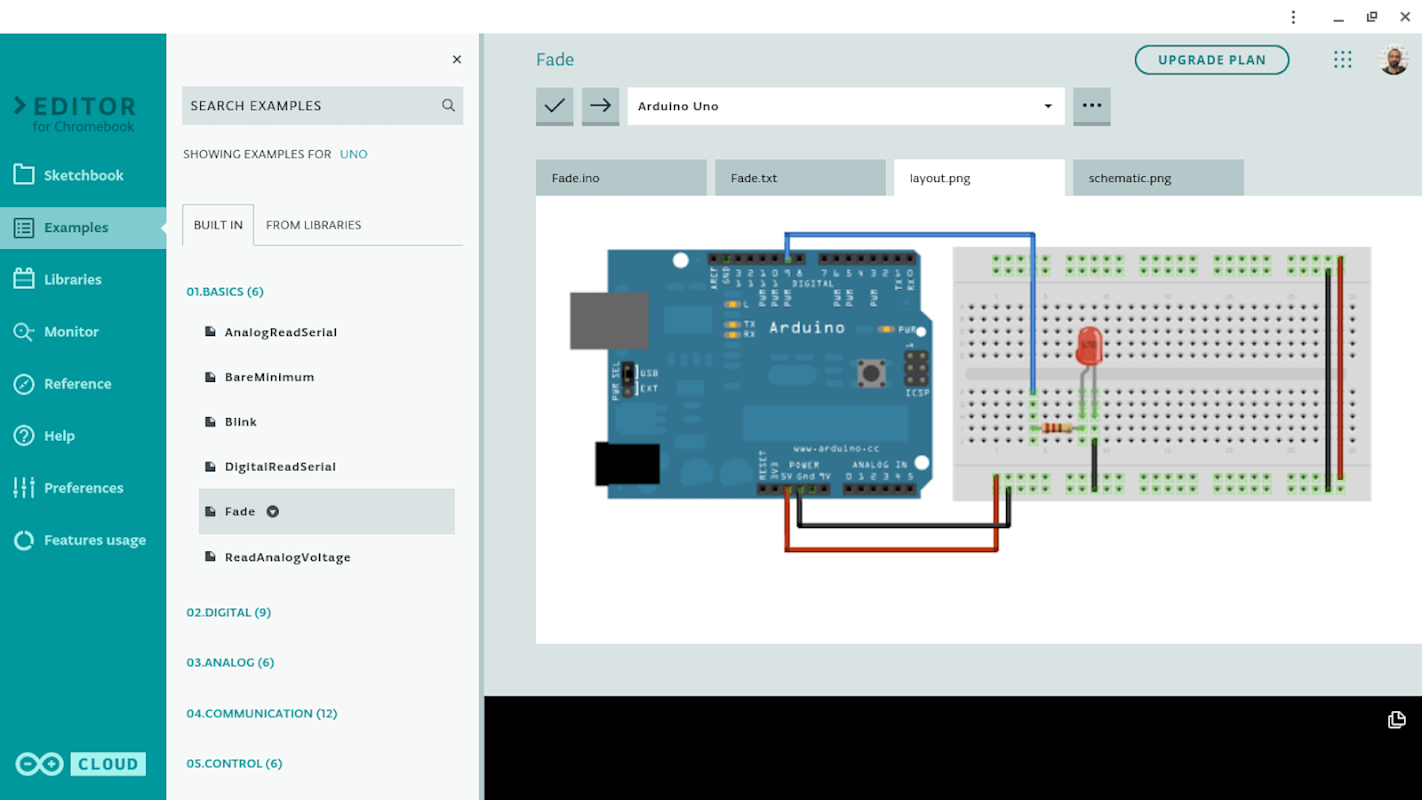Open the apps grid icon
Screen dimensions: 1422x800
click(x=1342, y=60)
